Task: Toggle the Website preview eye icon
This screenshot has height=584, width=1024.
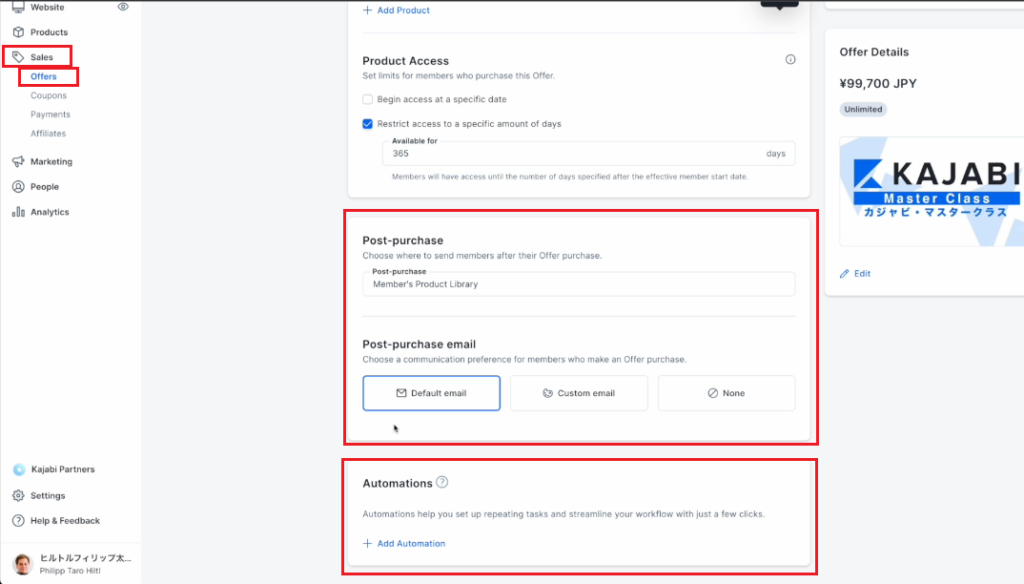Action: pos(123,7)
